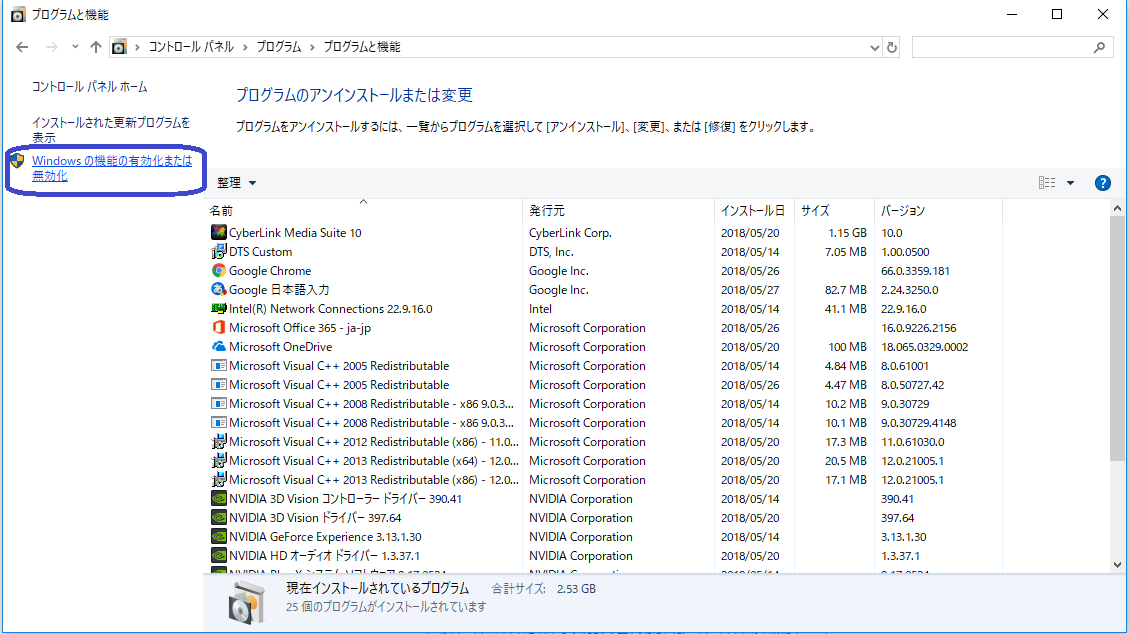The image size is (1129, 634).
Task: Click the navigate up arrow icon
Action: (x=95, y=46)
